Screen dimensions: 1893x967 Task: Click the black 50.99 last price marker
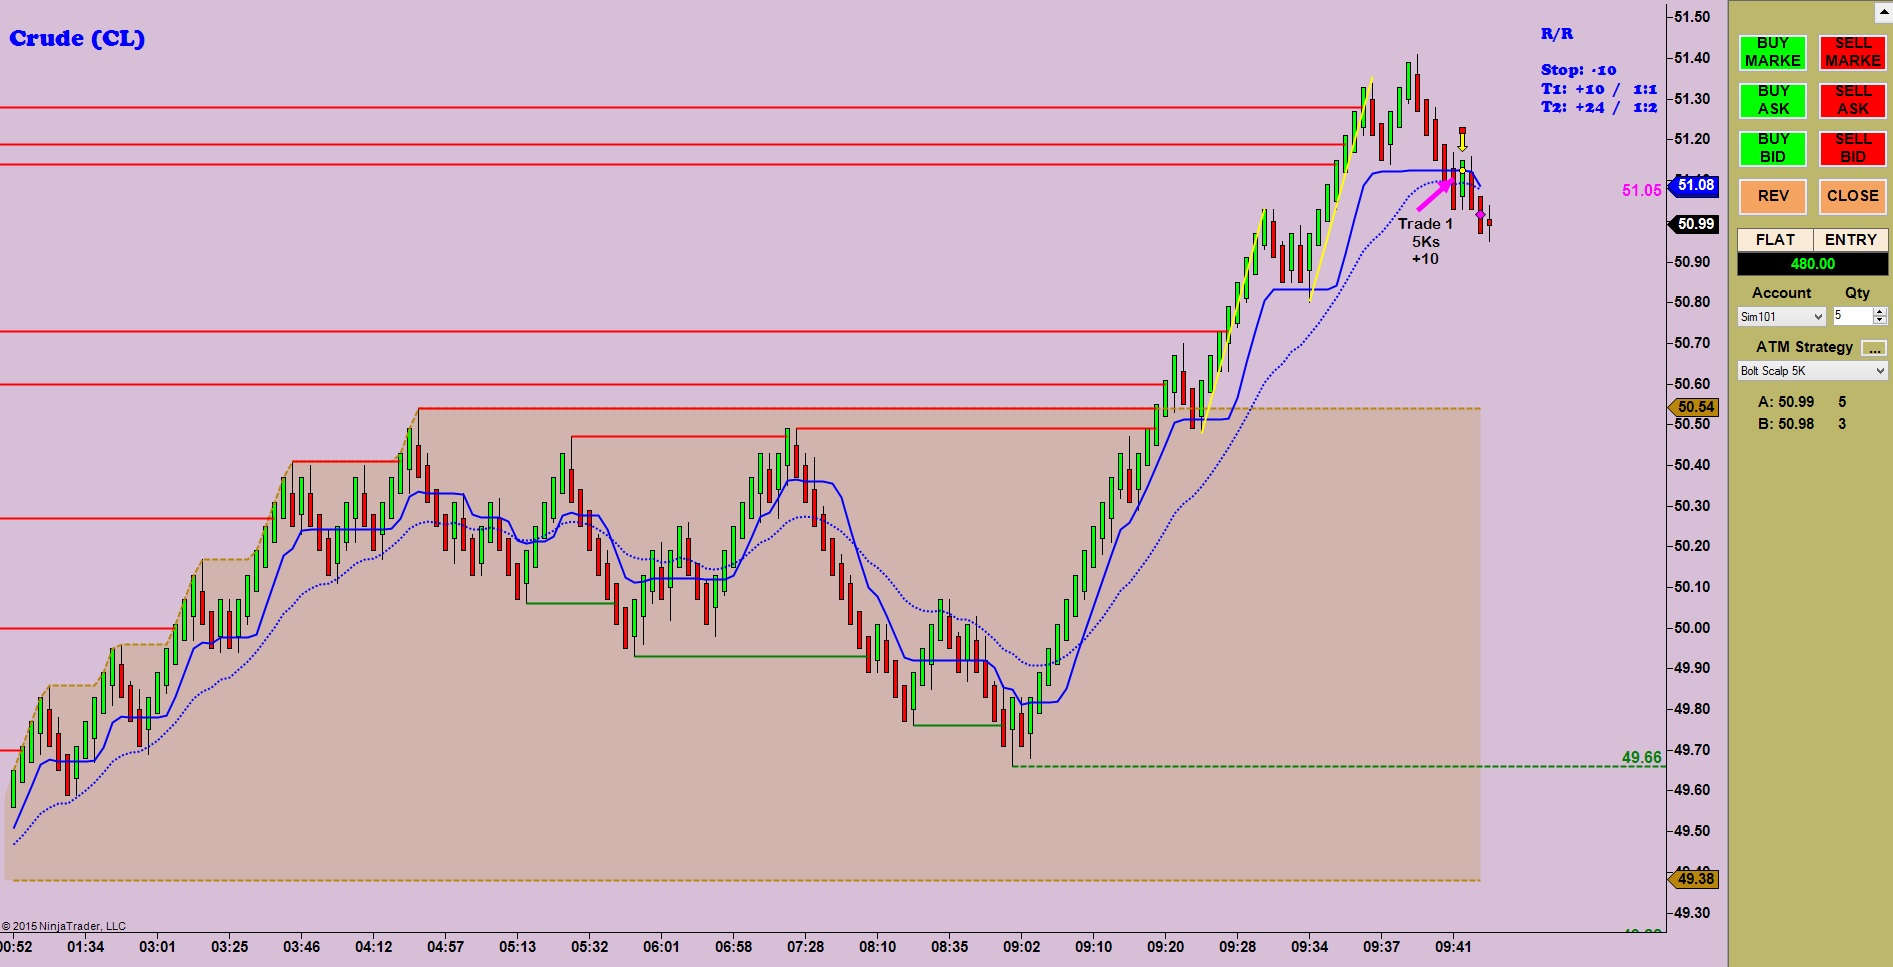pos(1695,224)
